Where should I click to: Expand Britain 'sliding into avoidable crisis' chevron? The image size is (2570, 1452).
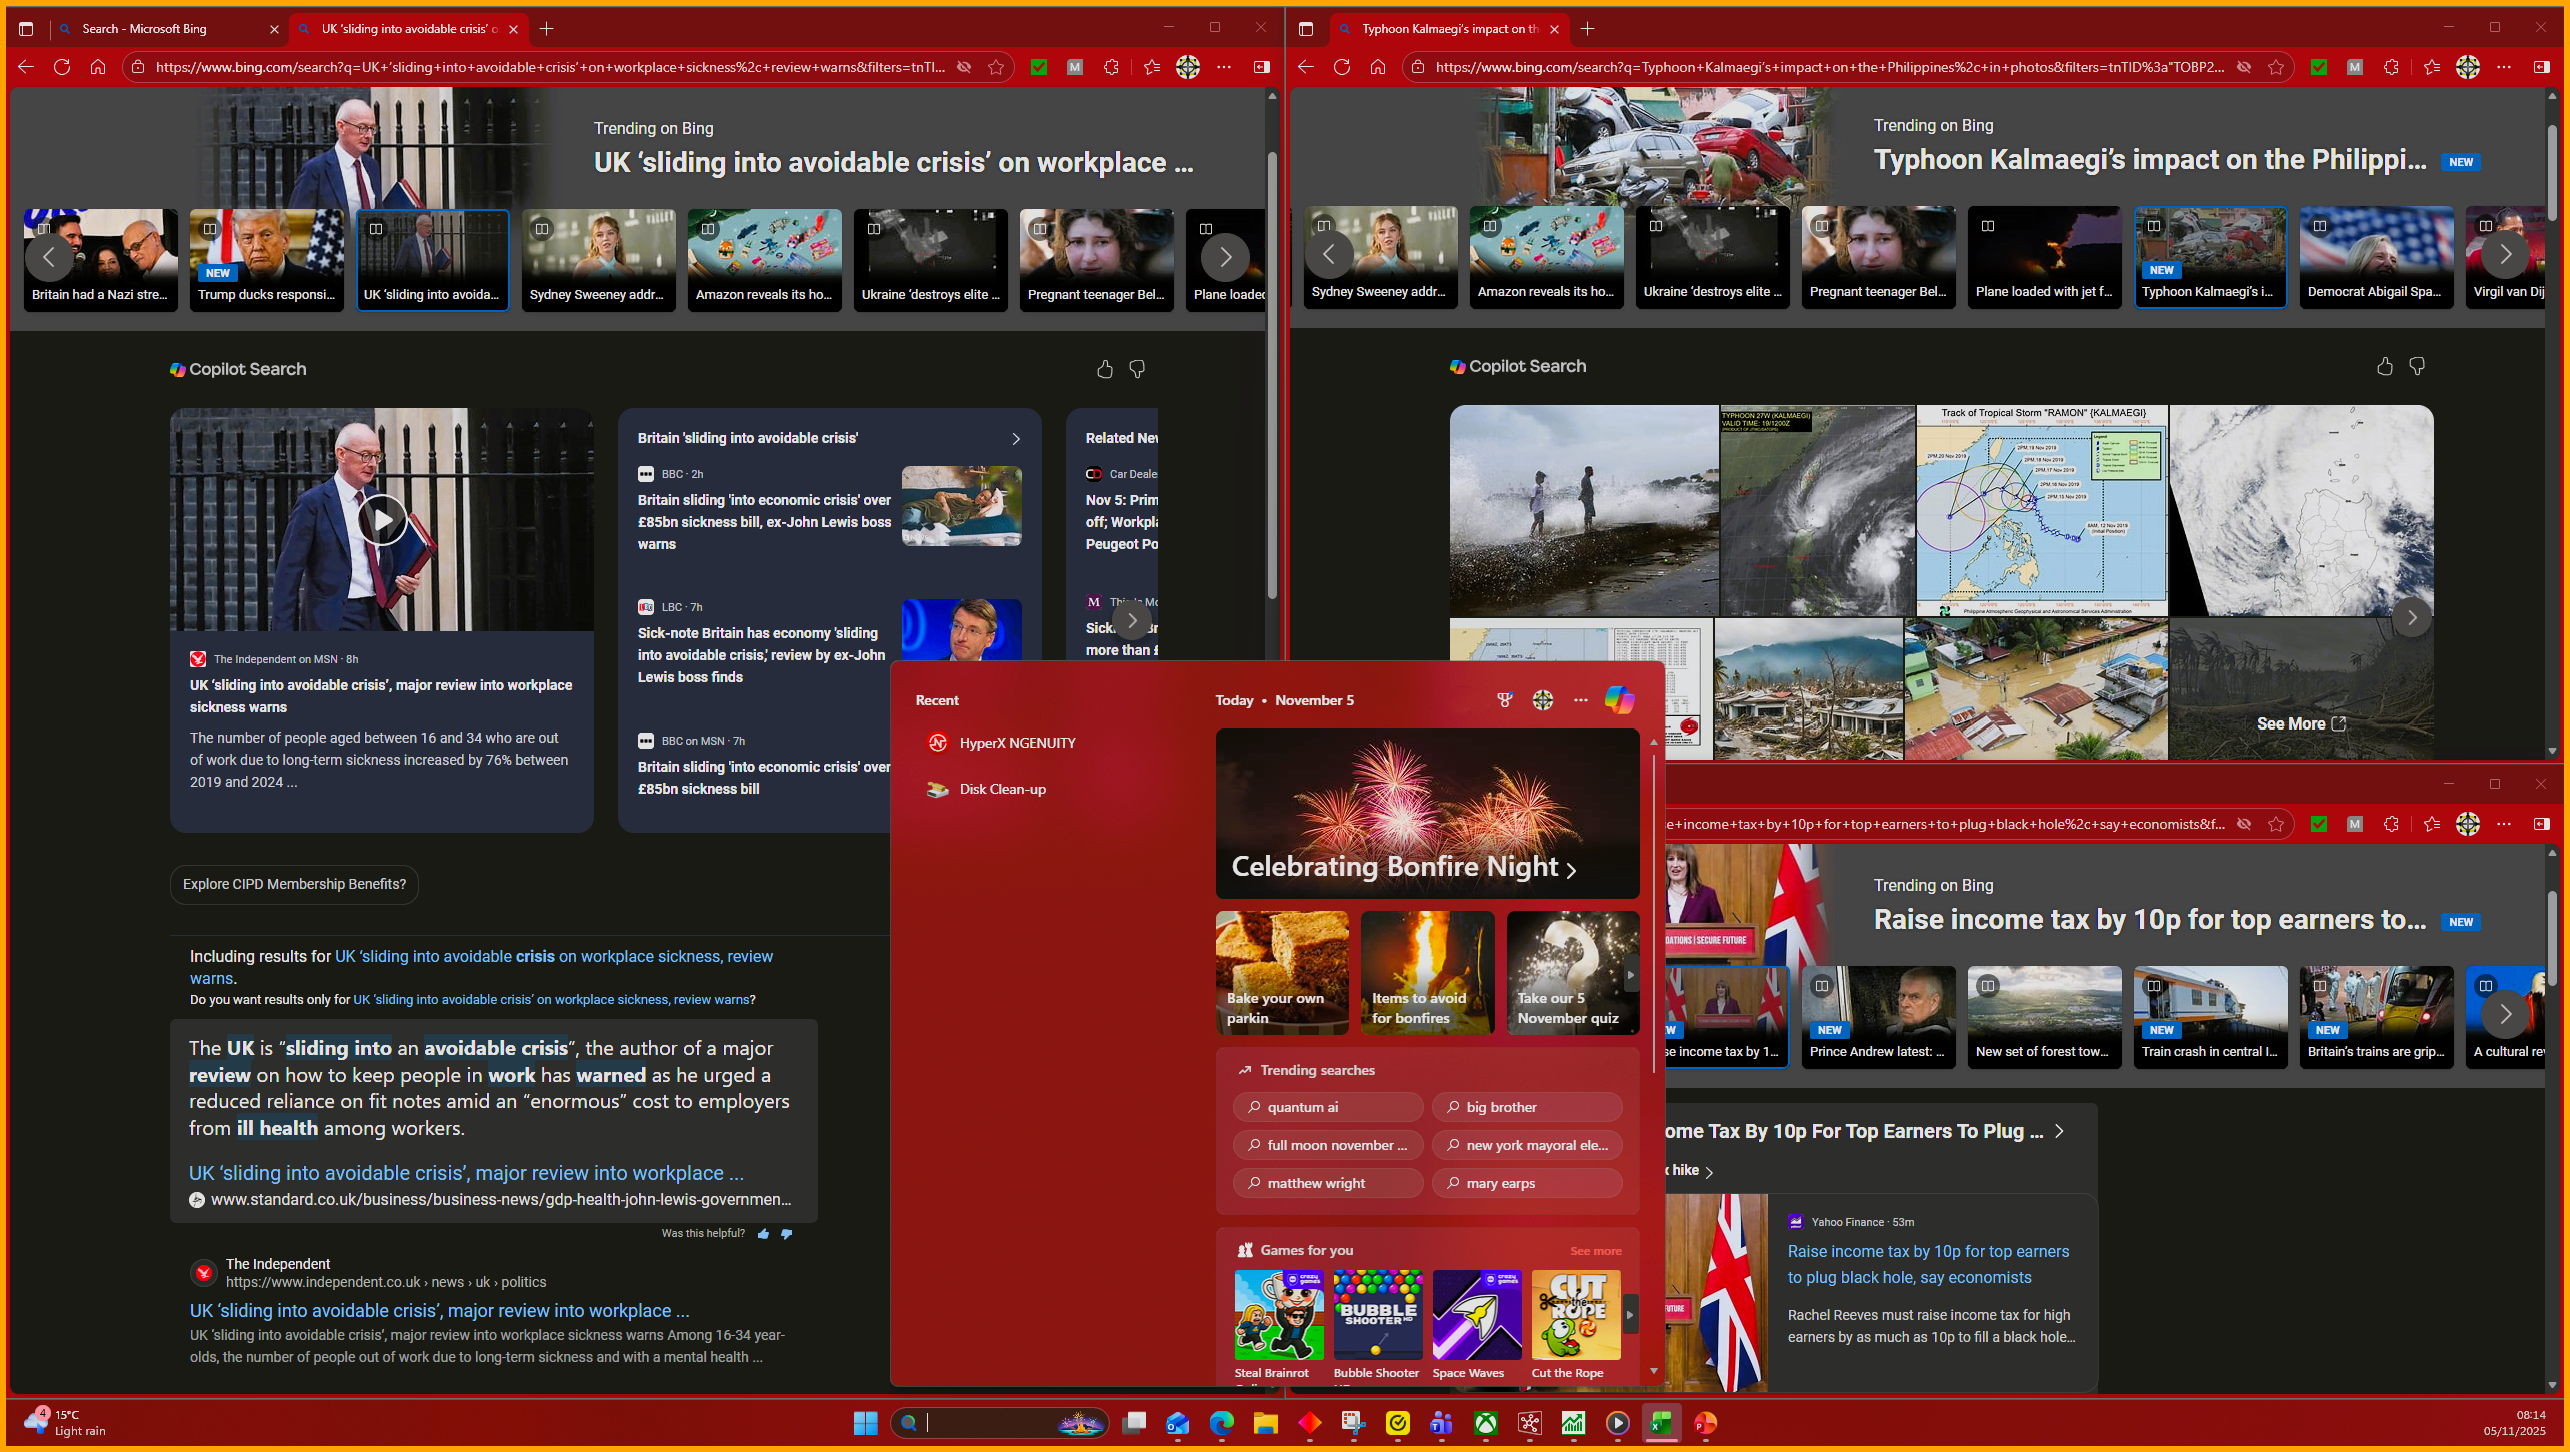1016,438
